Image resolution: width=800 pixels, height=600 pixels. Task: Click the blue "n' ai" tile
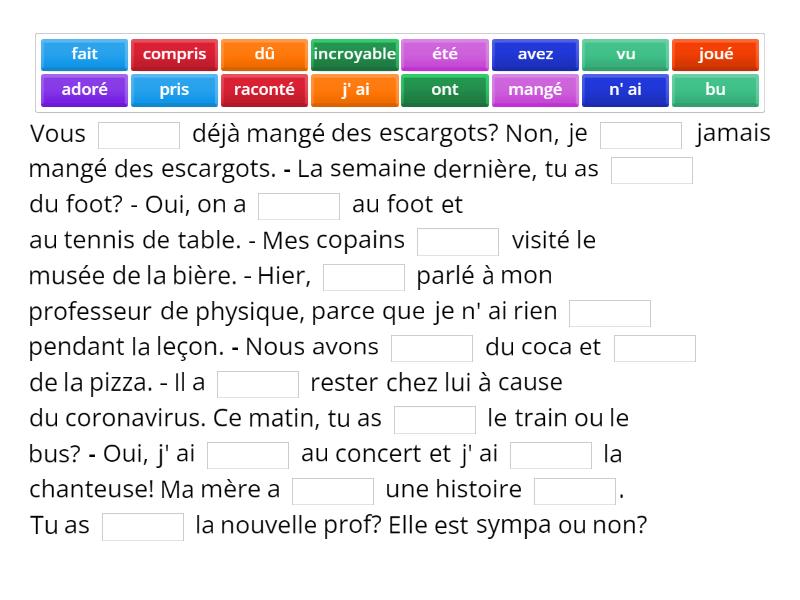point(625,90)
